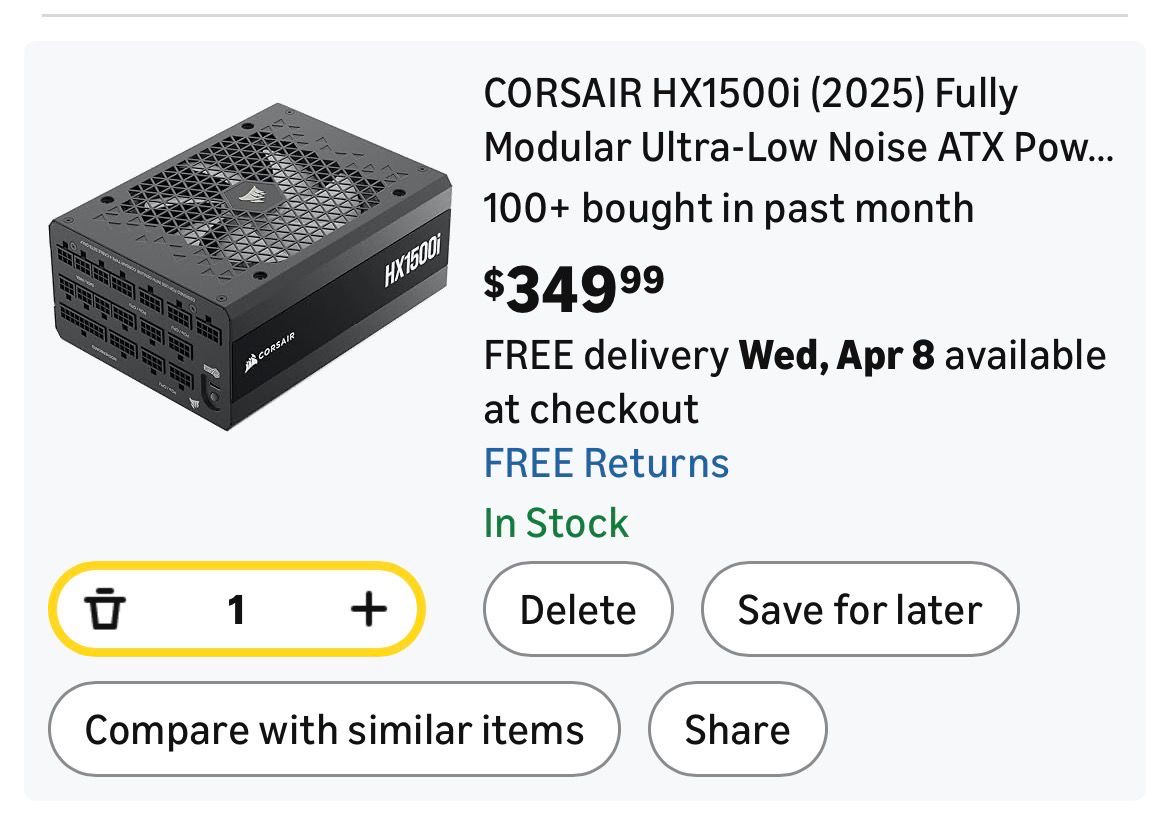Click the trash can icon in quantity stepper
The image size is (1170, 838).
tap(105, 608)
